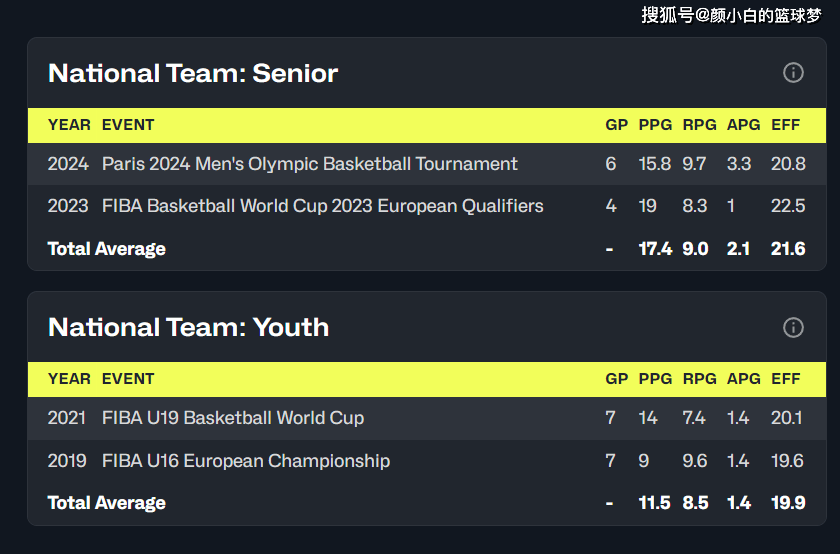Click the Youth table APG column header

click(x=743, y=379)
